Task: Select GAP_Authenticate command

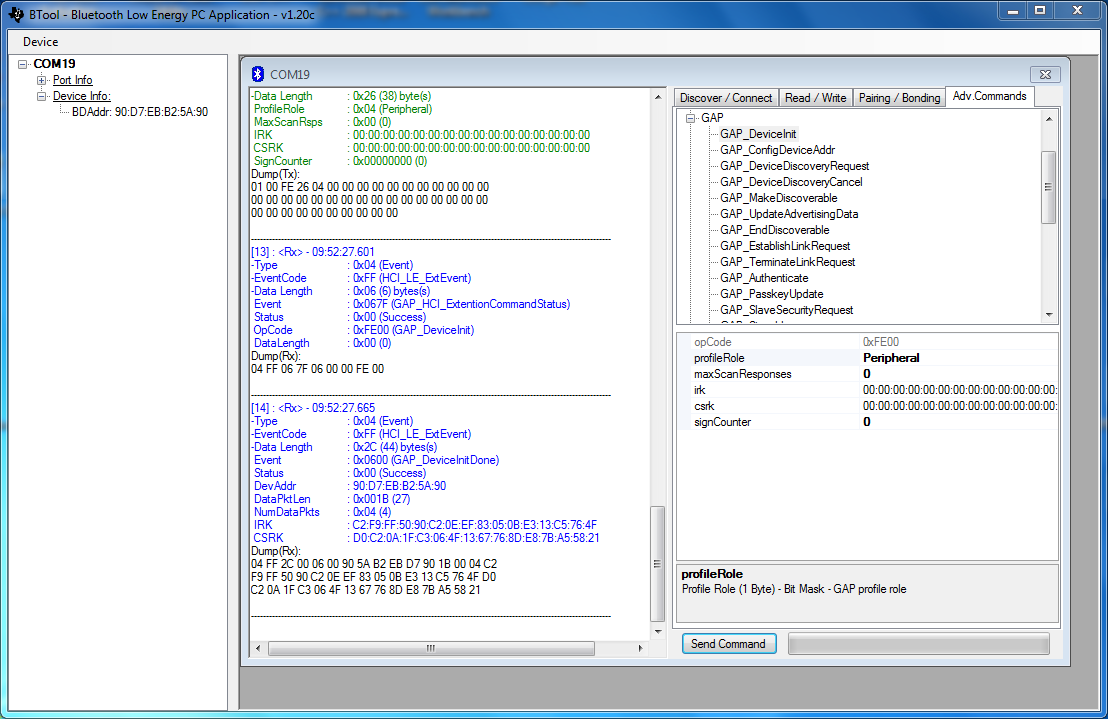Action: coord(764,278)
